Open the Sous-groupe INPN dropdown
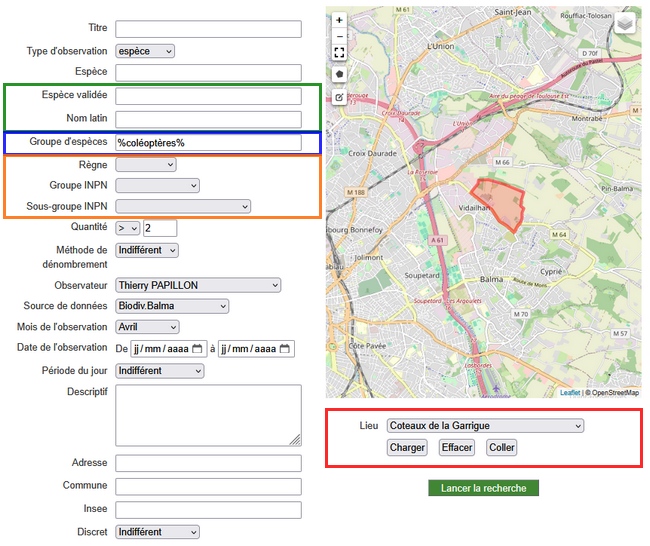650x546 pixels. (x=183, y=207)
